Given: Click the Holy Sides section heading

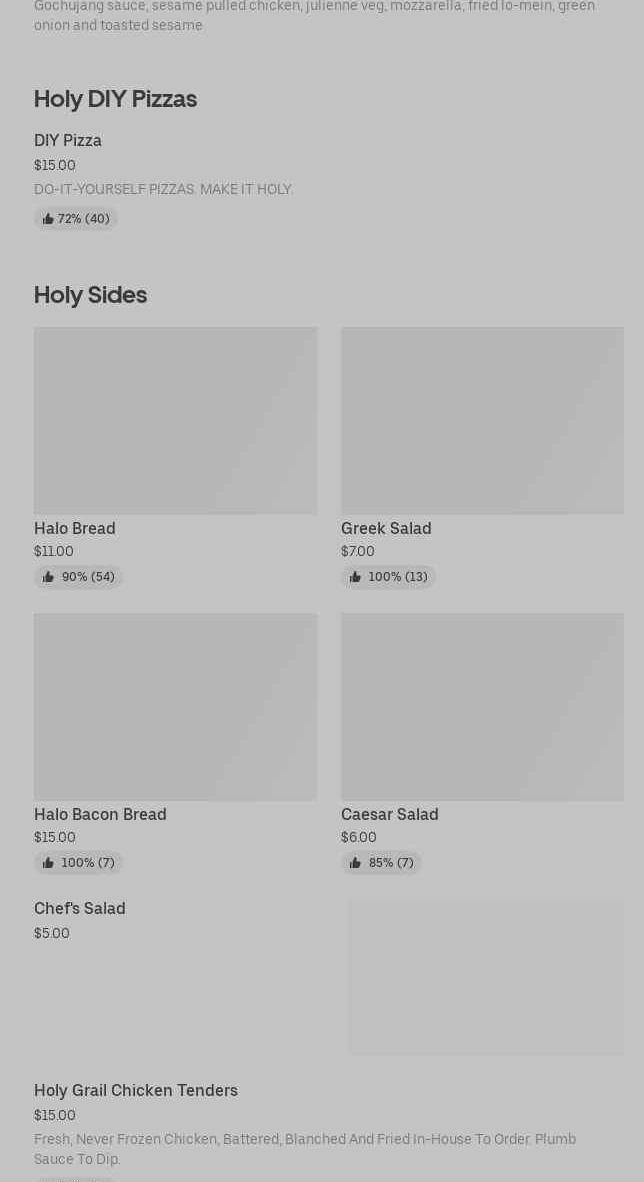Looking at the screenshot, I should point(90,295).
